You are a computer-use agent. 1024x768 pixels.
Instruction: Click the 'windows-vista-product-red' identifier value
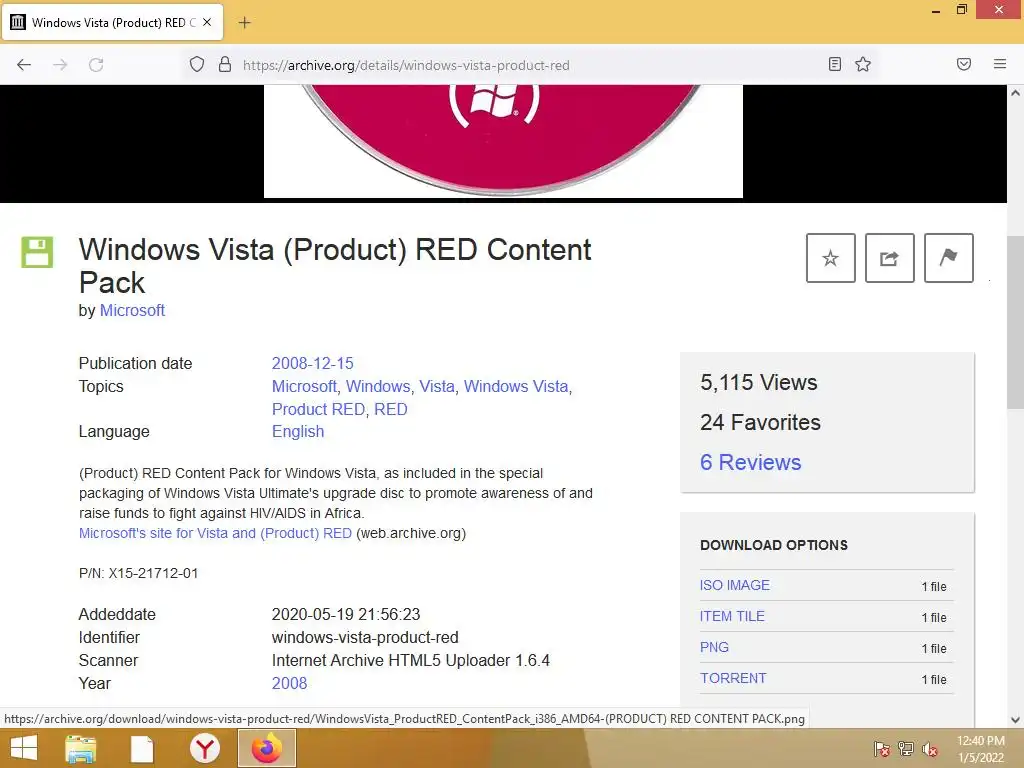coord(365,637)
